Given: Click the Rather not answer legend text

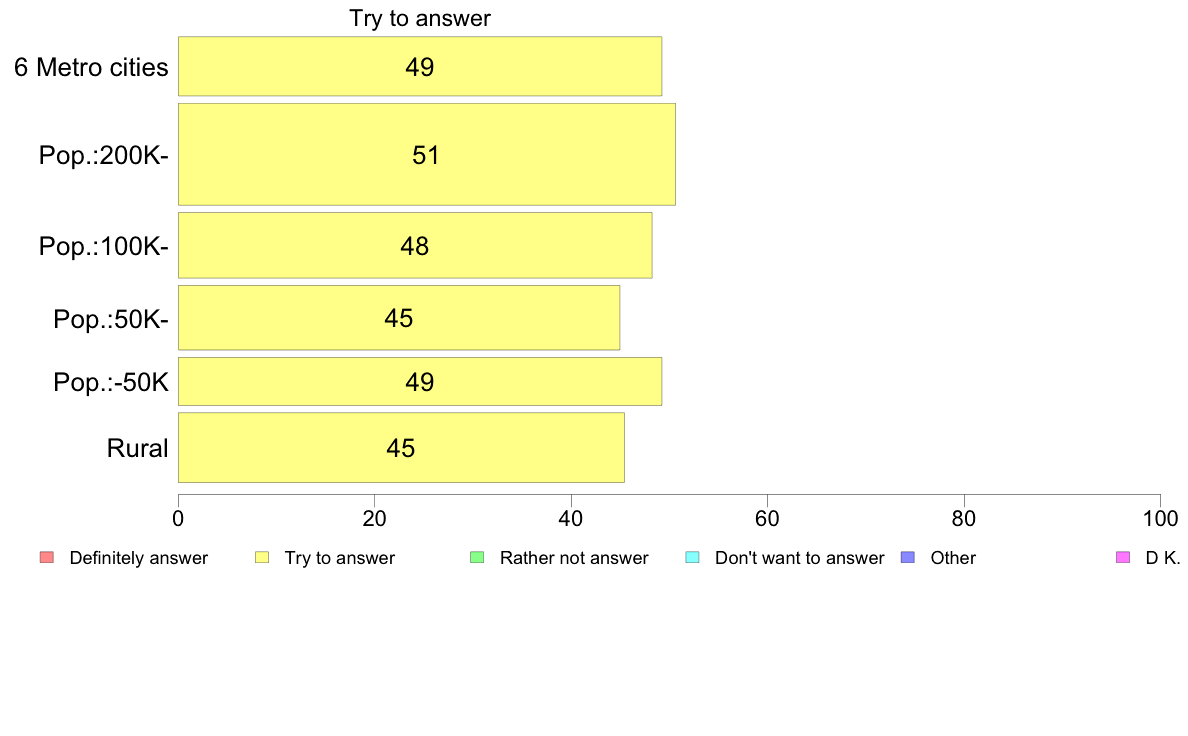Looking at the screenshot, I should tap(574, 558).
